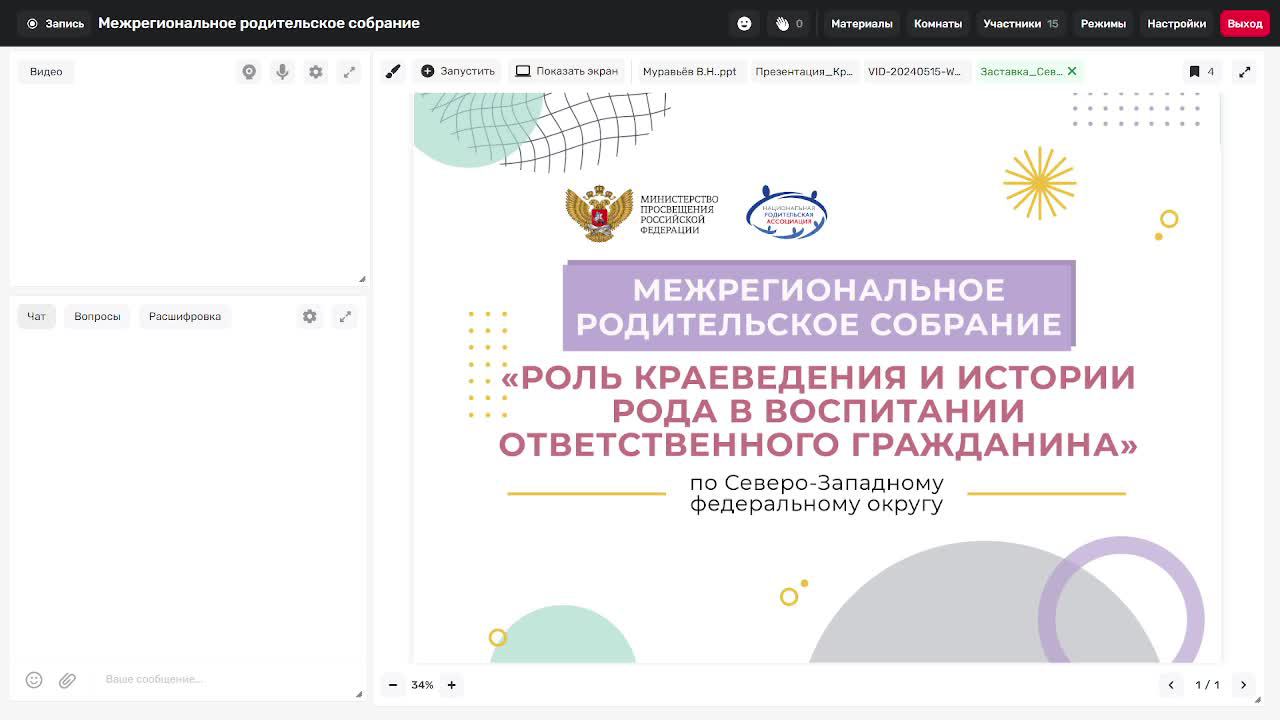Screen dimensions: 1280x720
Task: Click the meeting title Межрегиональное родительское собрание
Action: pyautogui.click(x=259, y=23)
